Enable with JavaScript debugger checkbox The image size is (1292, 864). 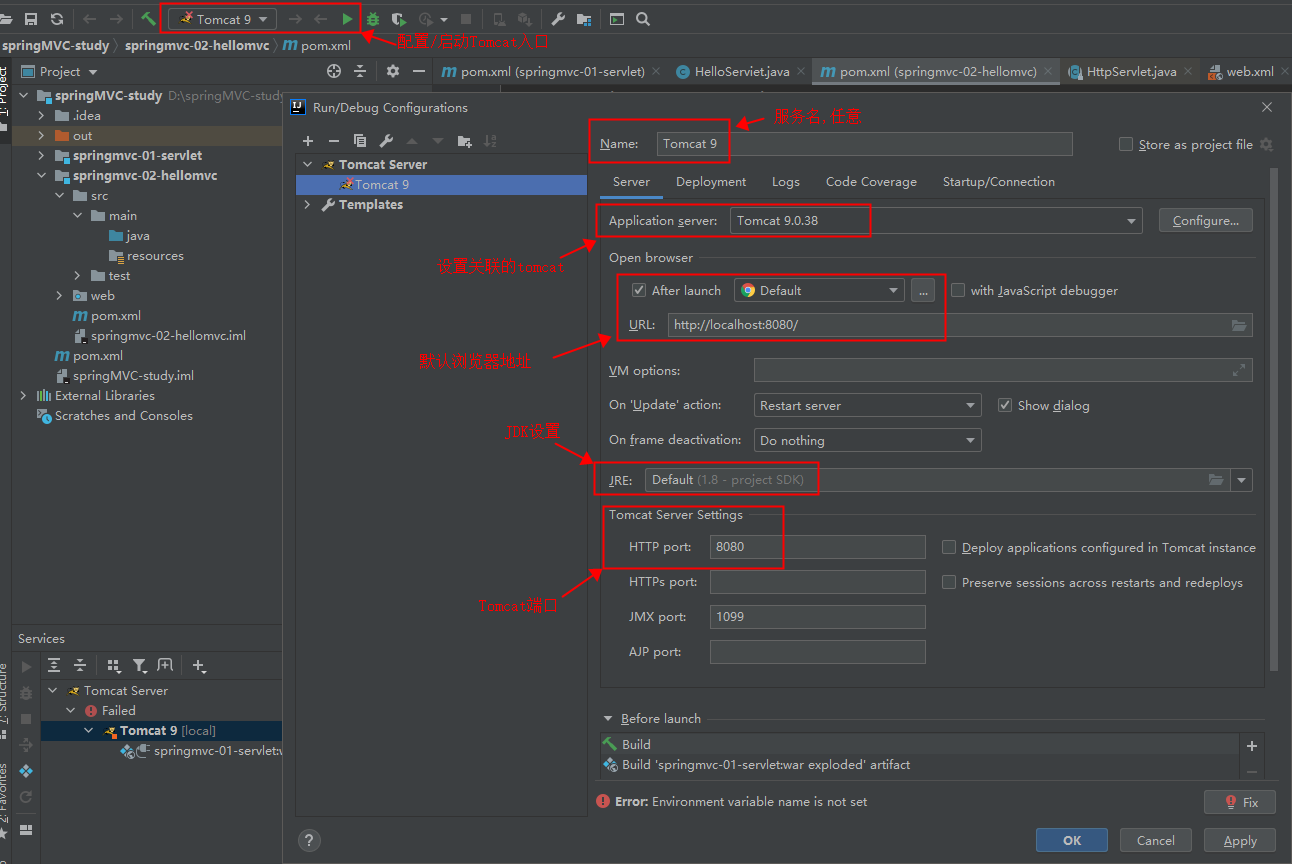click(958, 290)
